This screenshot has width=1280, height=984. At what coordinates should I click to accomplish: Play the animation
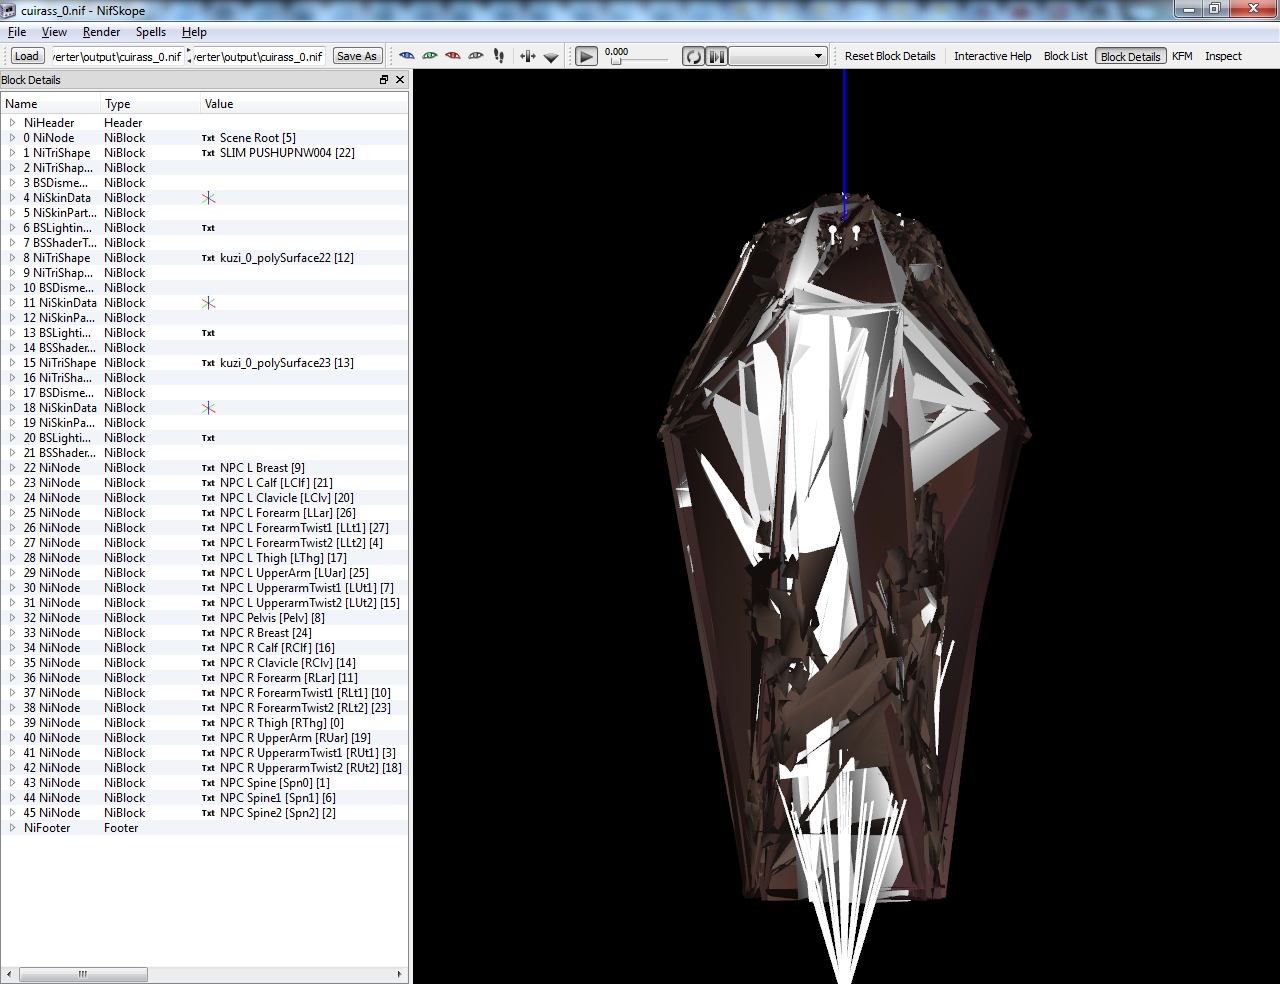click(x=587, y=56)
